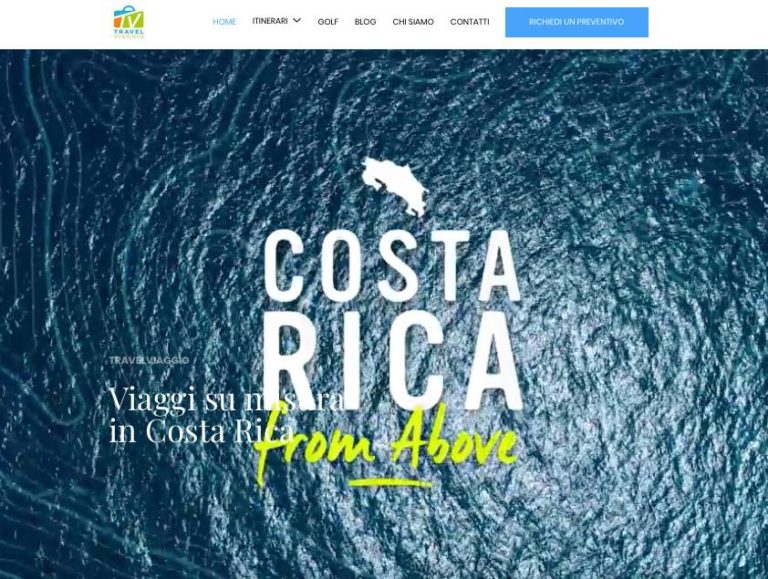Open the Itinerari menu label
The image size is (768, 579).
click(270, 21)
